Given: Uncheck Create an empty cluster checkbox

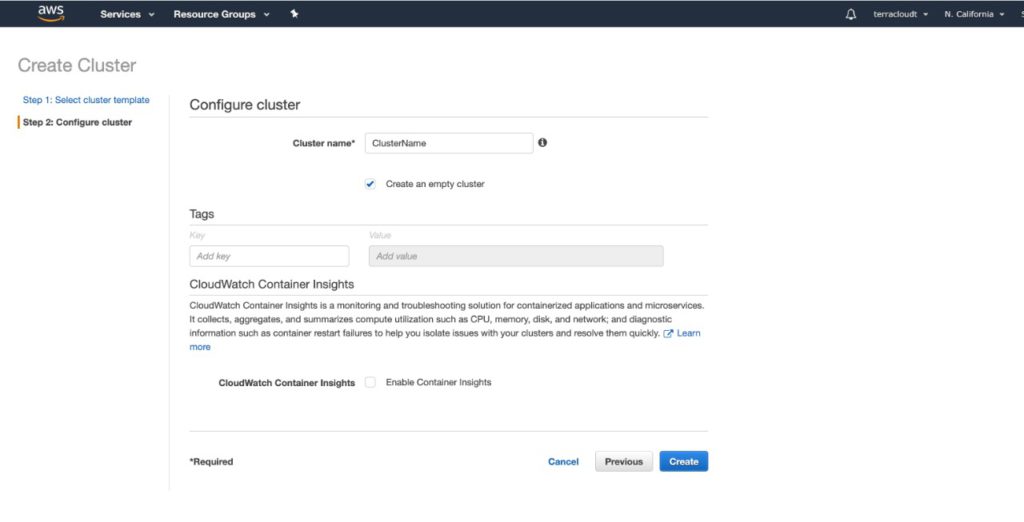Looking at the screenshot, I should point(371,184).
